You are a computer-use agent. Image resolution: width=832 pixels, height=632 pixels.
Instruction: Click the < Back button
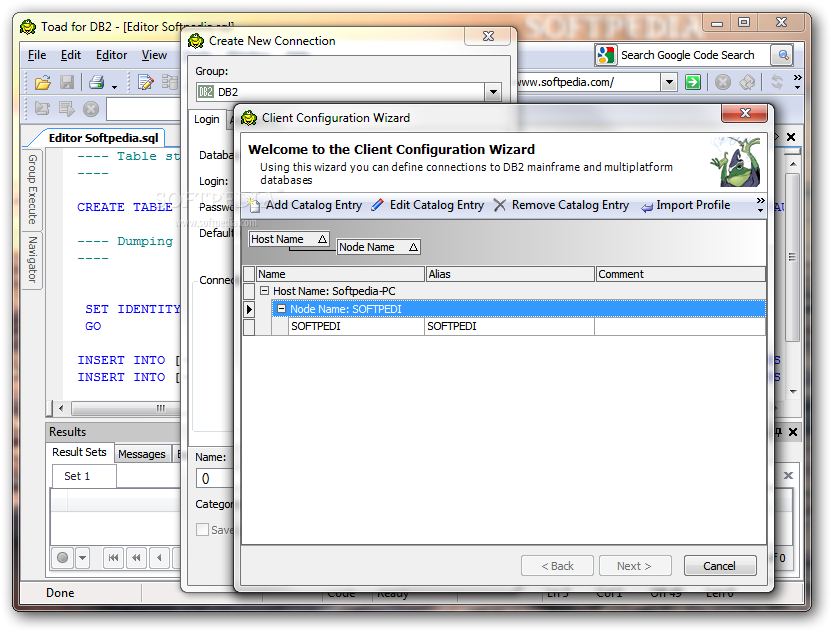[557, 566]
